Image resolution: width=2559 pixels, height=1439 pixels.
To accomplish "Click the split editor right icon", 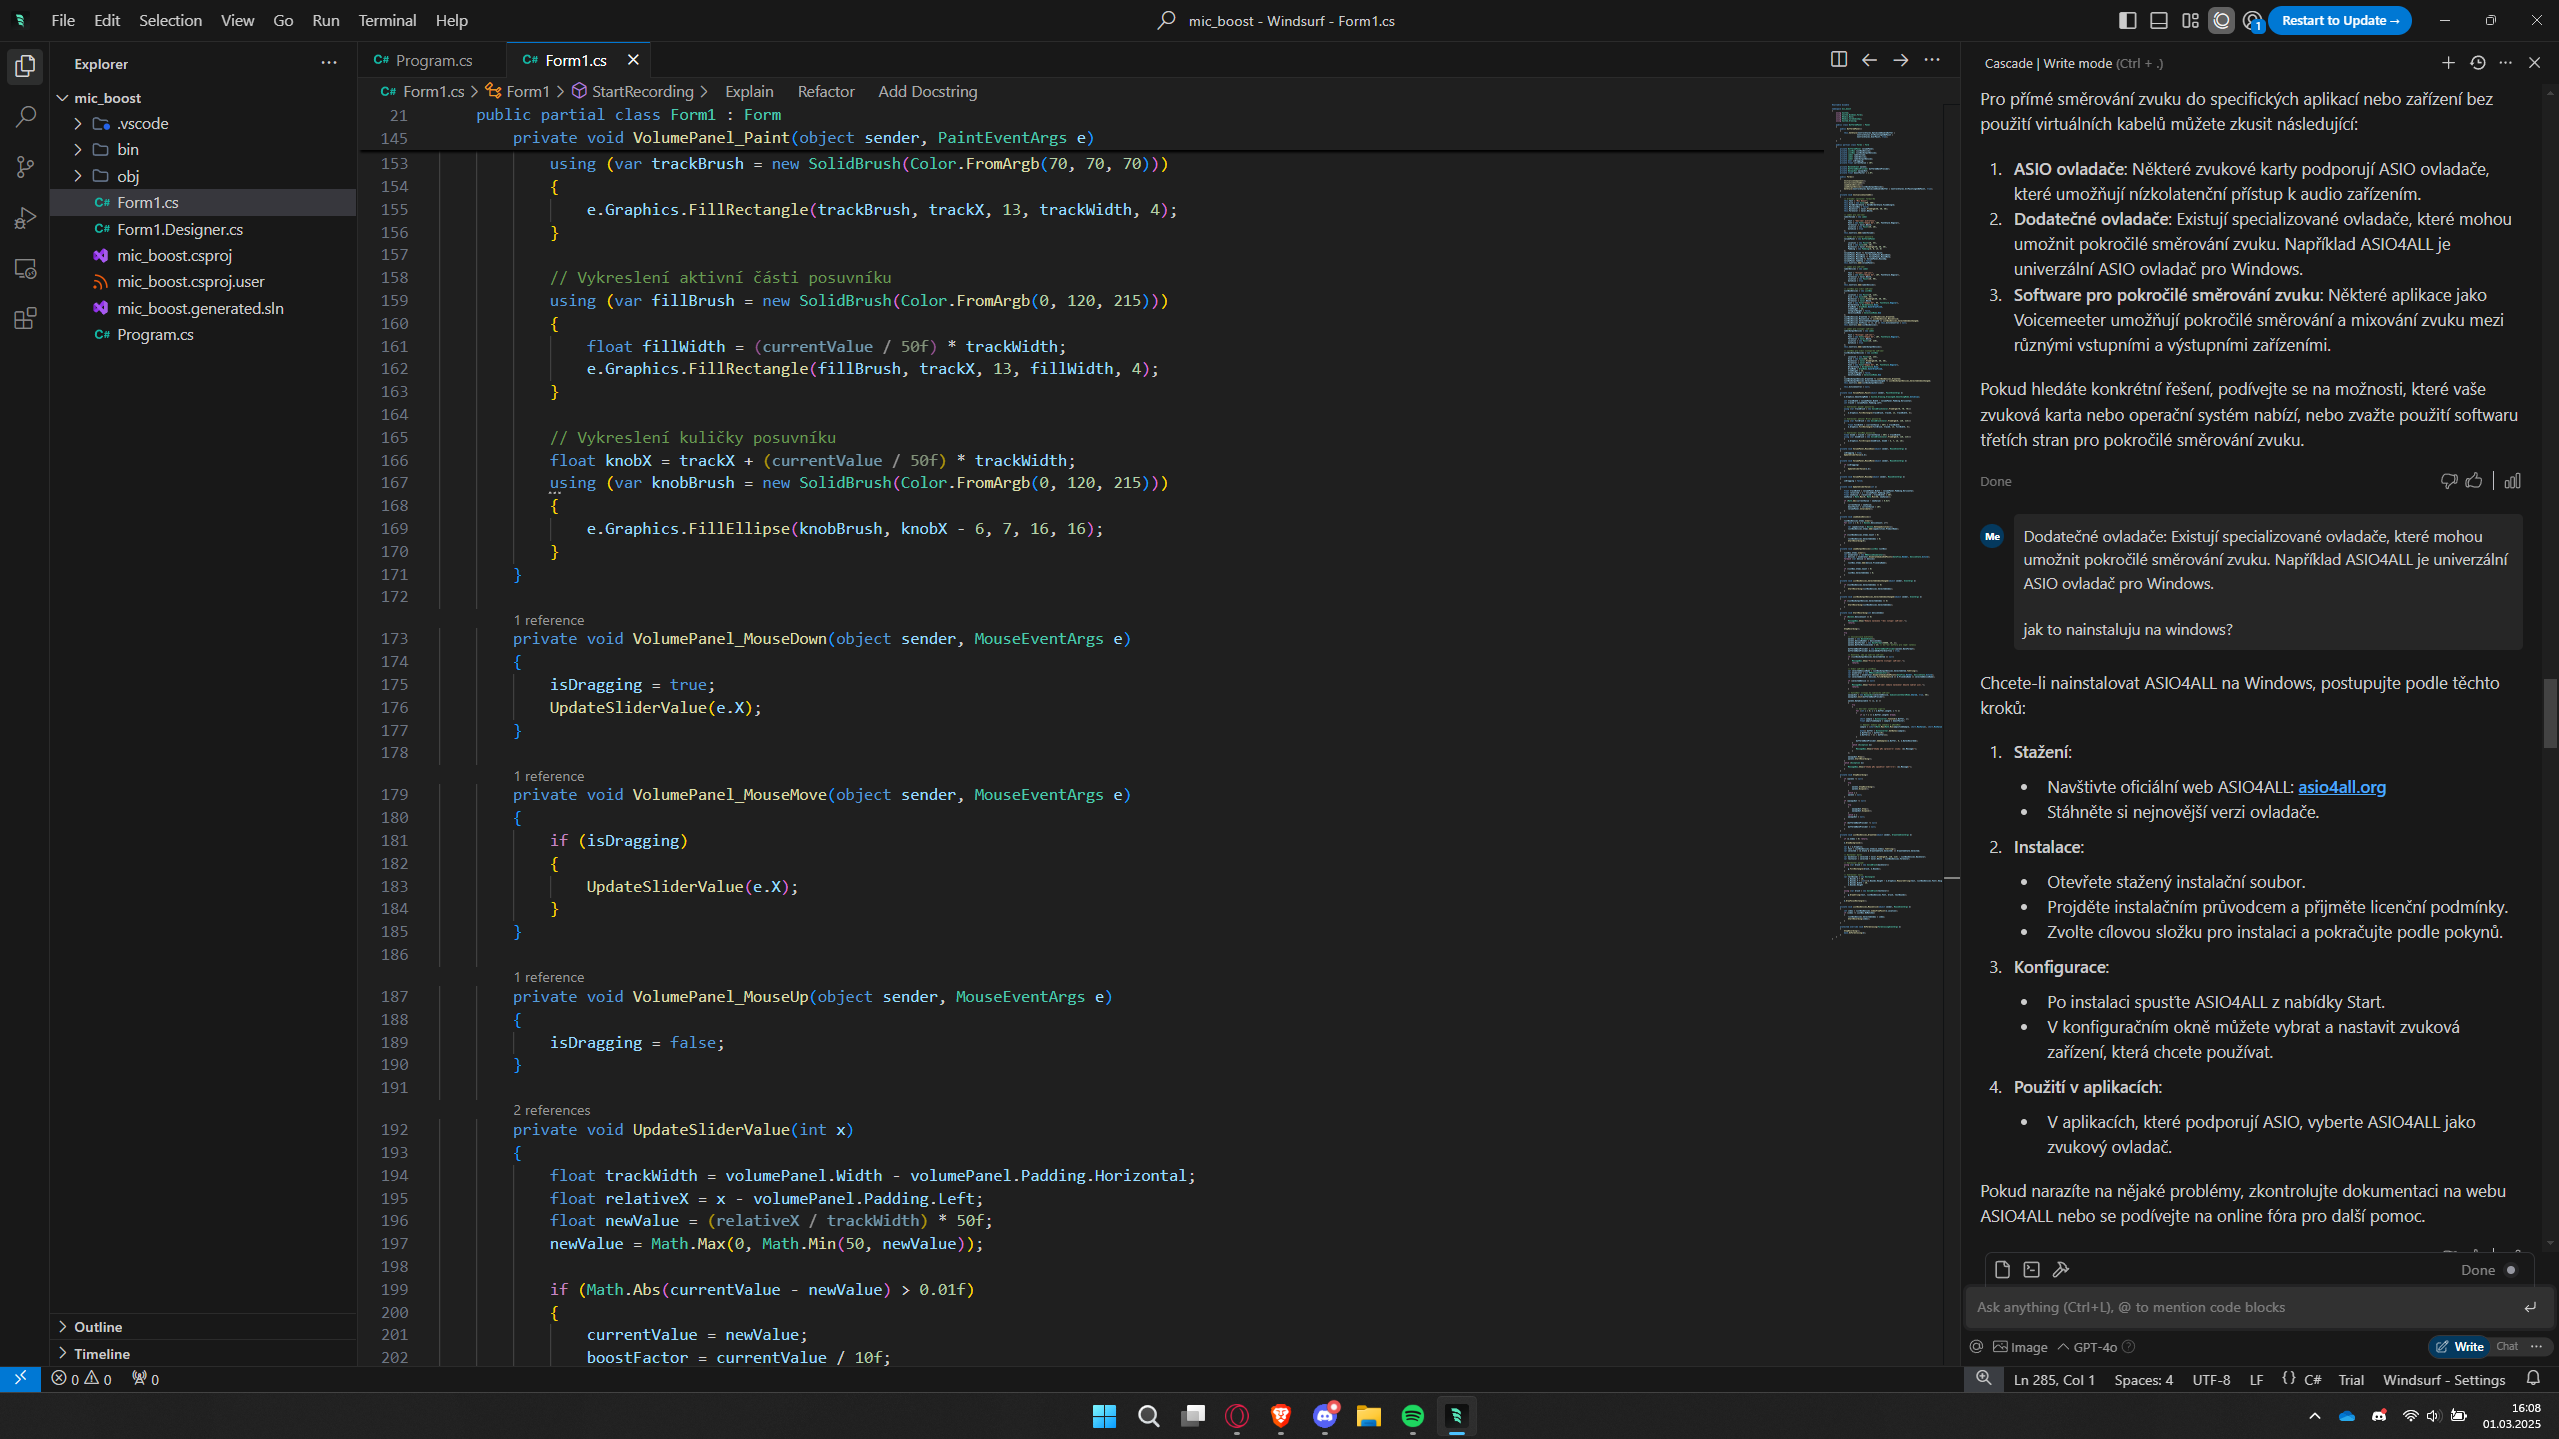I will 1838,60.
